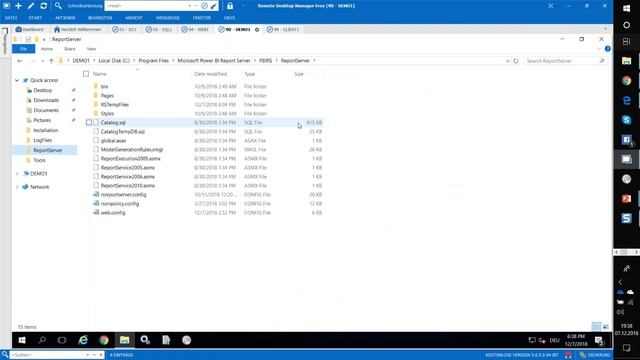Click the Edge icon in host taskbar
Viewport: 640px width, 360px height.
click(x=627, y=100)
